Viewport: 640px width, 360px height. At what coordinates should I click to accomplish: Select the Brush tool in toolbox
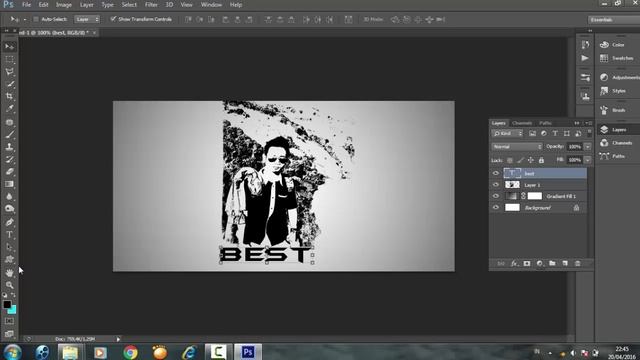9,134
